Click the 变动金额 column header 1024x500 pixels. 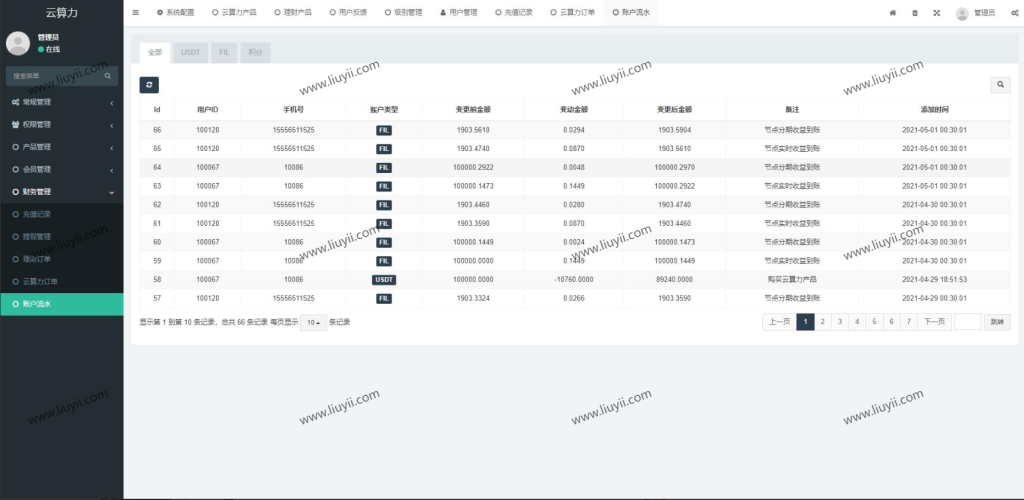tap(574, 110)
